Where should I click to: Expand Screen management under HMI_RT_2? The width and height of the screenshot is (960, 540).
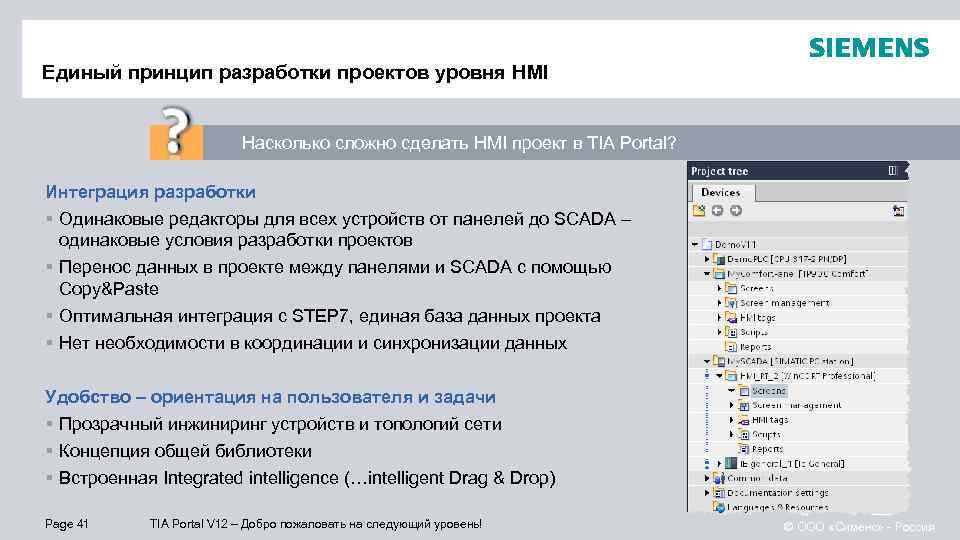pyautogui.click(x=732, y=405)
